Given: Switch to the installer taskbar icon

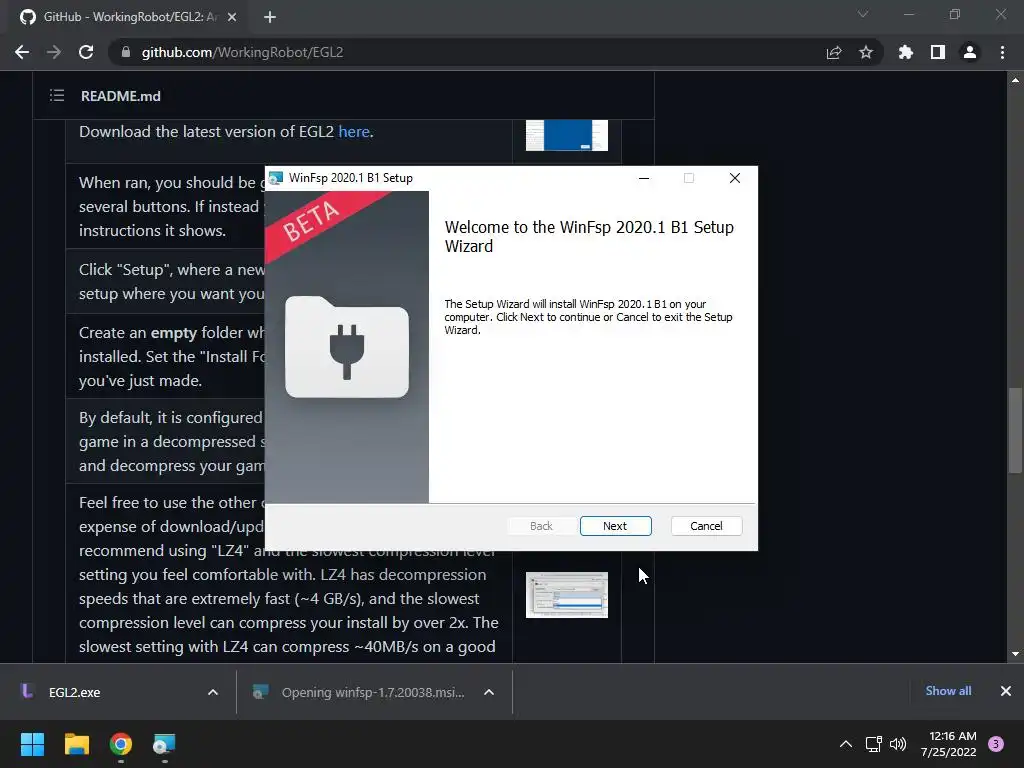Looking at the screenshot, I should pyautogui.click(x=164, y=744).
